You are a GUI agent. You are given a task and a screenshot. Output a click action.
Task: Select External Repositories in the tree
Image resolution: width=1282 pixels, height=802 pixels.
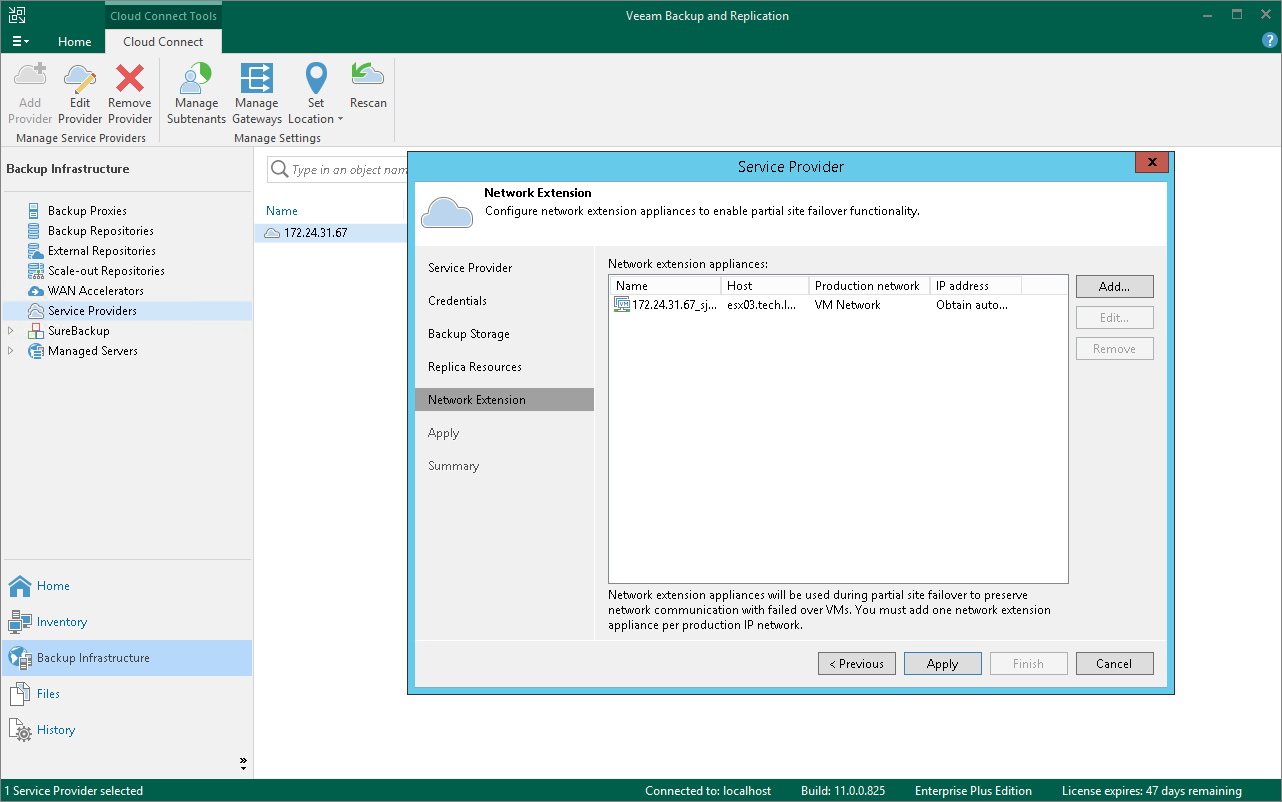click(x=101, y=251)
